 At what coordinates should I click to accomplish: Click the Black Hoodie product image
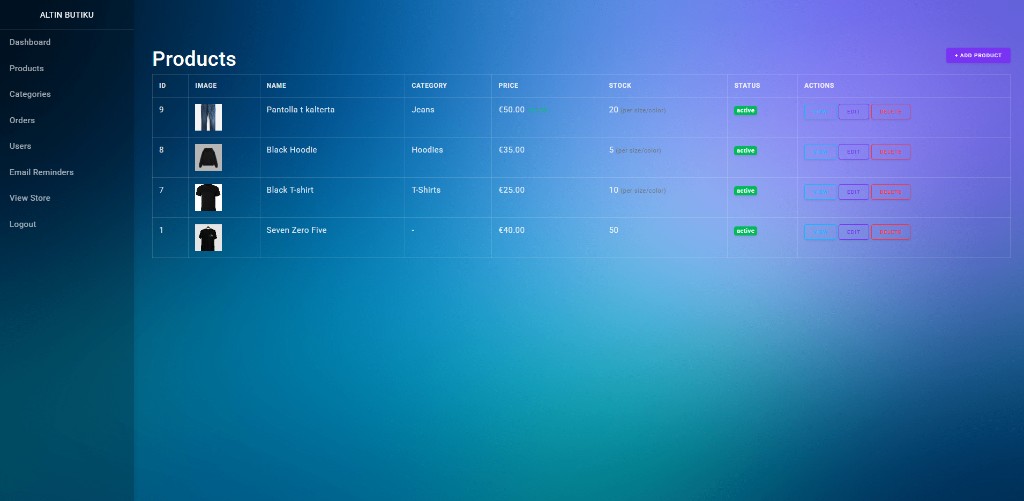point(208,157)
